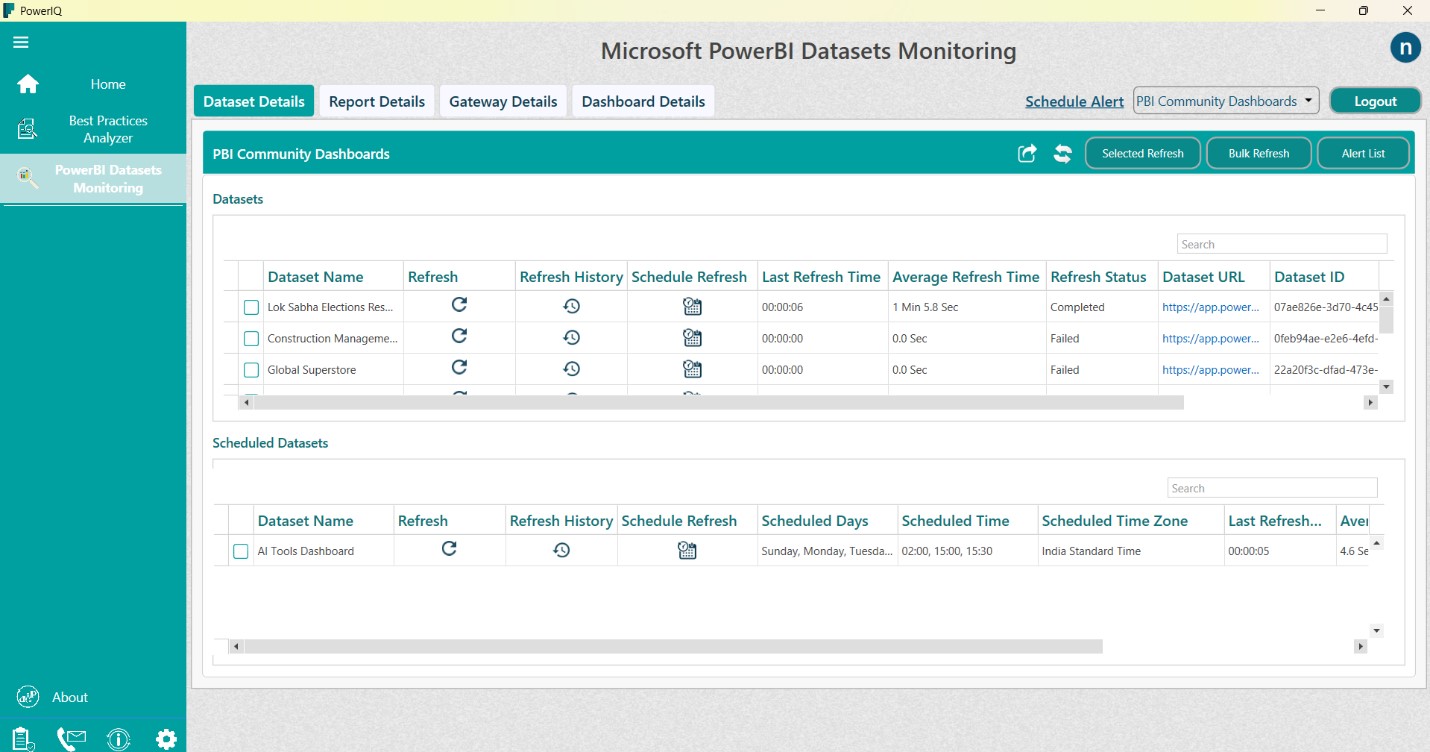
Task: Click the PowerBI Datasets Monitoring sidebar icon
Action: coord(28,178)
